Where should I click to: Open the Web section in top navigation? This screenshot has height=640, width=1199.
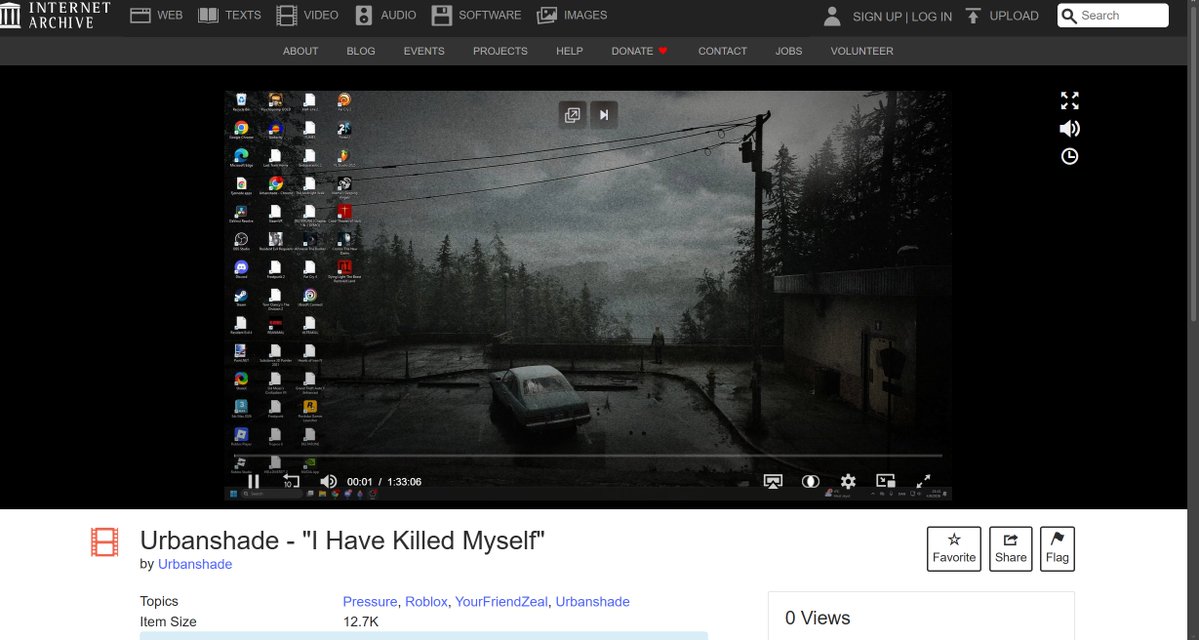[156, 15]
